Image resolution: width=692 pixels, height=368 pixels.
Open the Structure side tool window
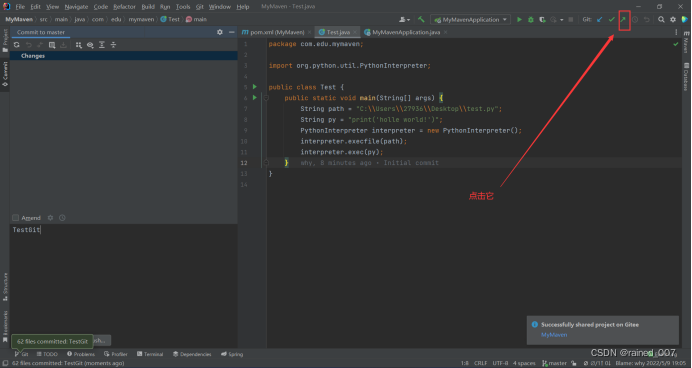5,287
